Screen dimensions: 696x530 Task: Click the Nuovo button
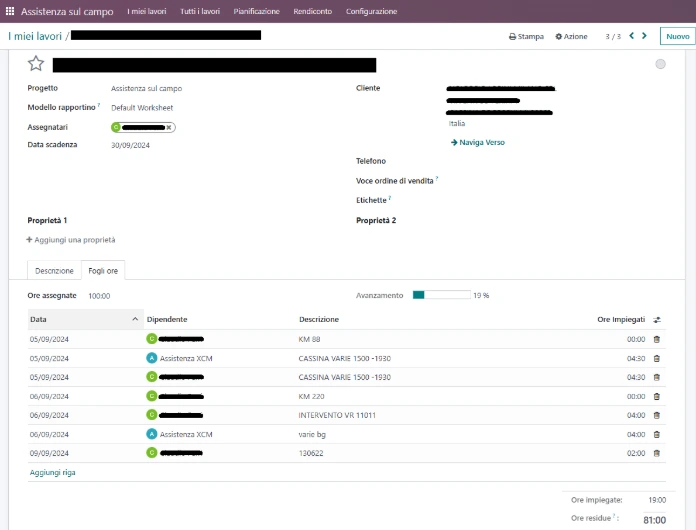(678, 36)
